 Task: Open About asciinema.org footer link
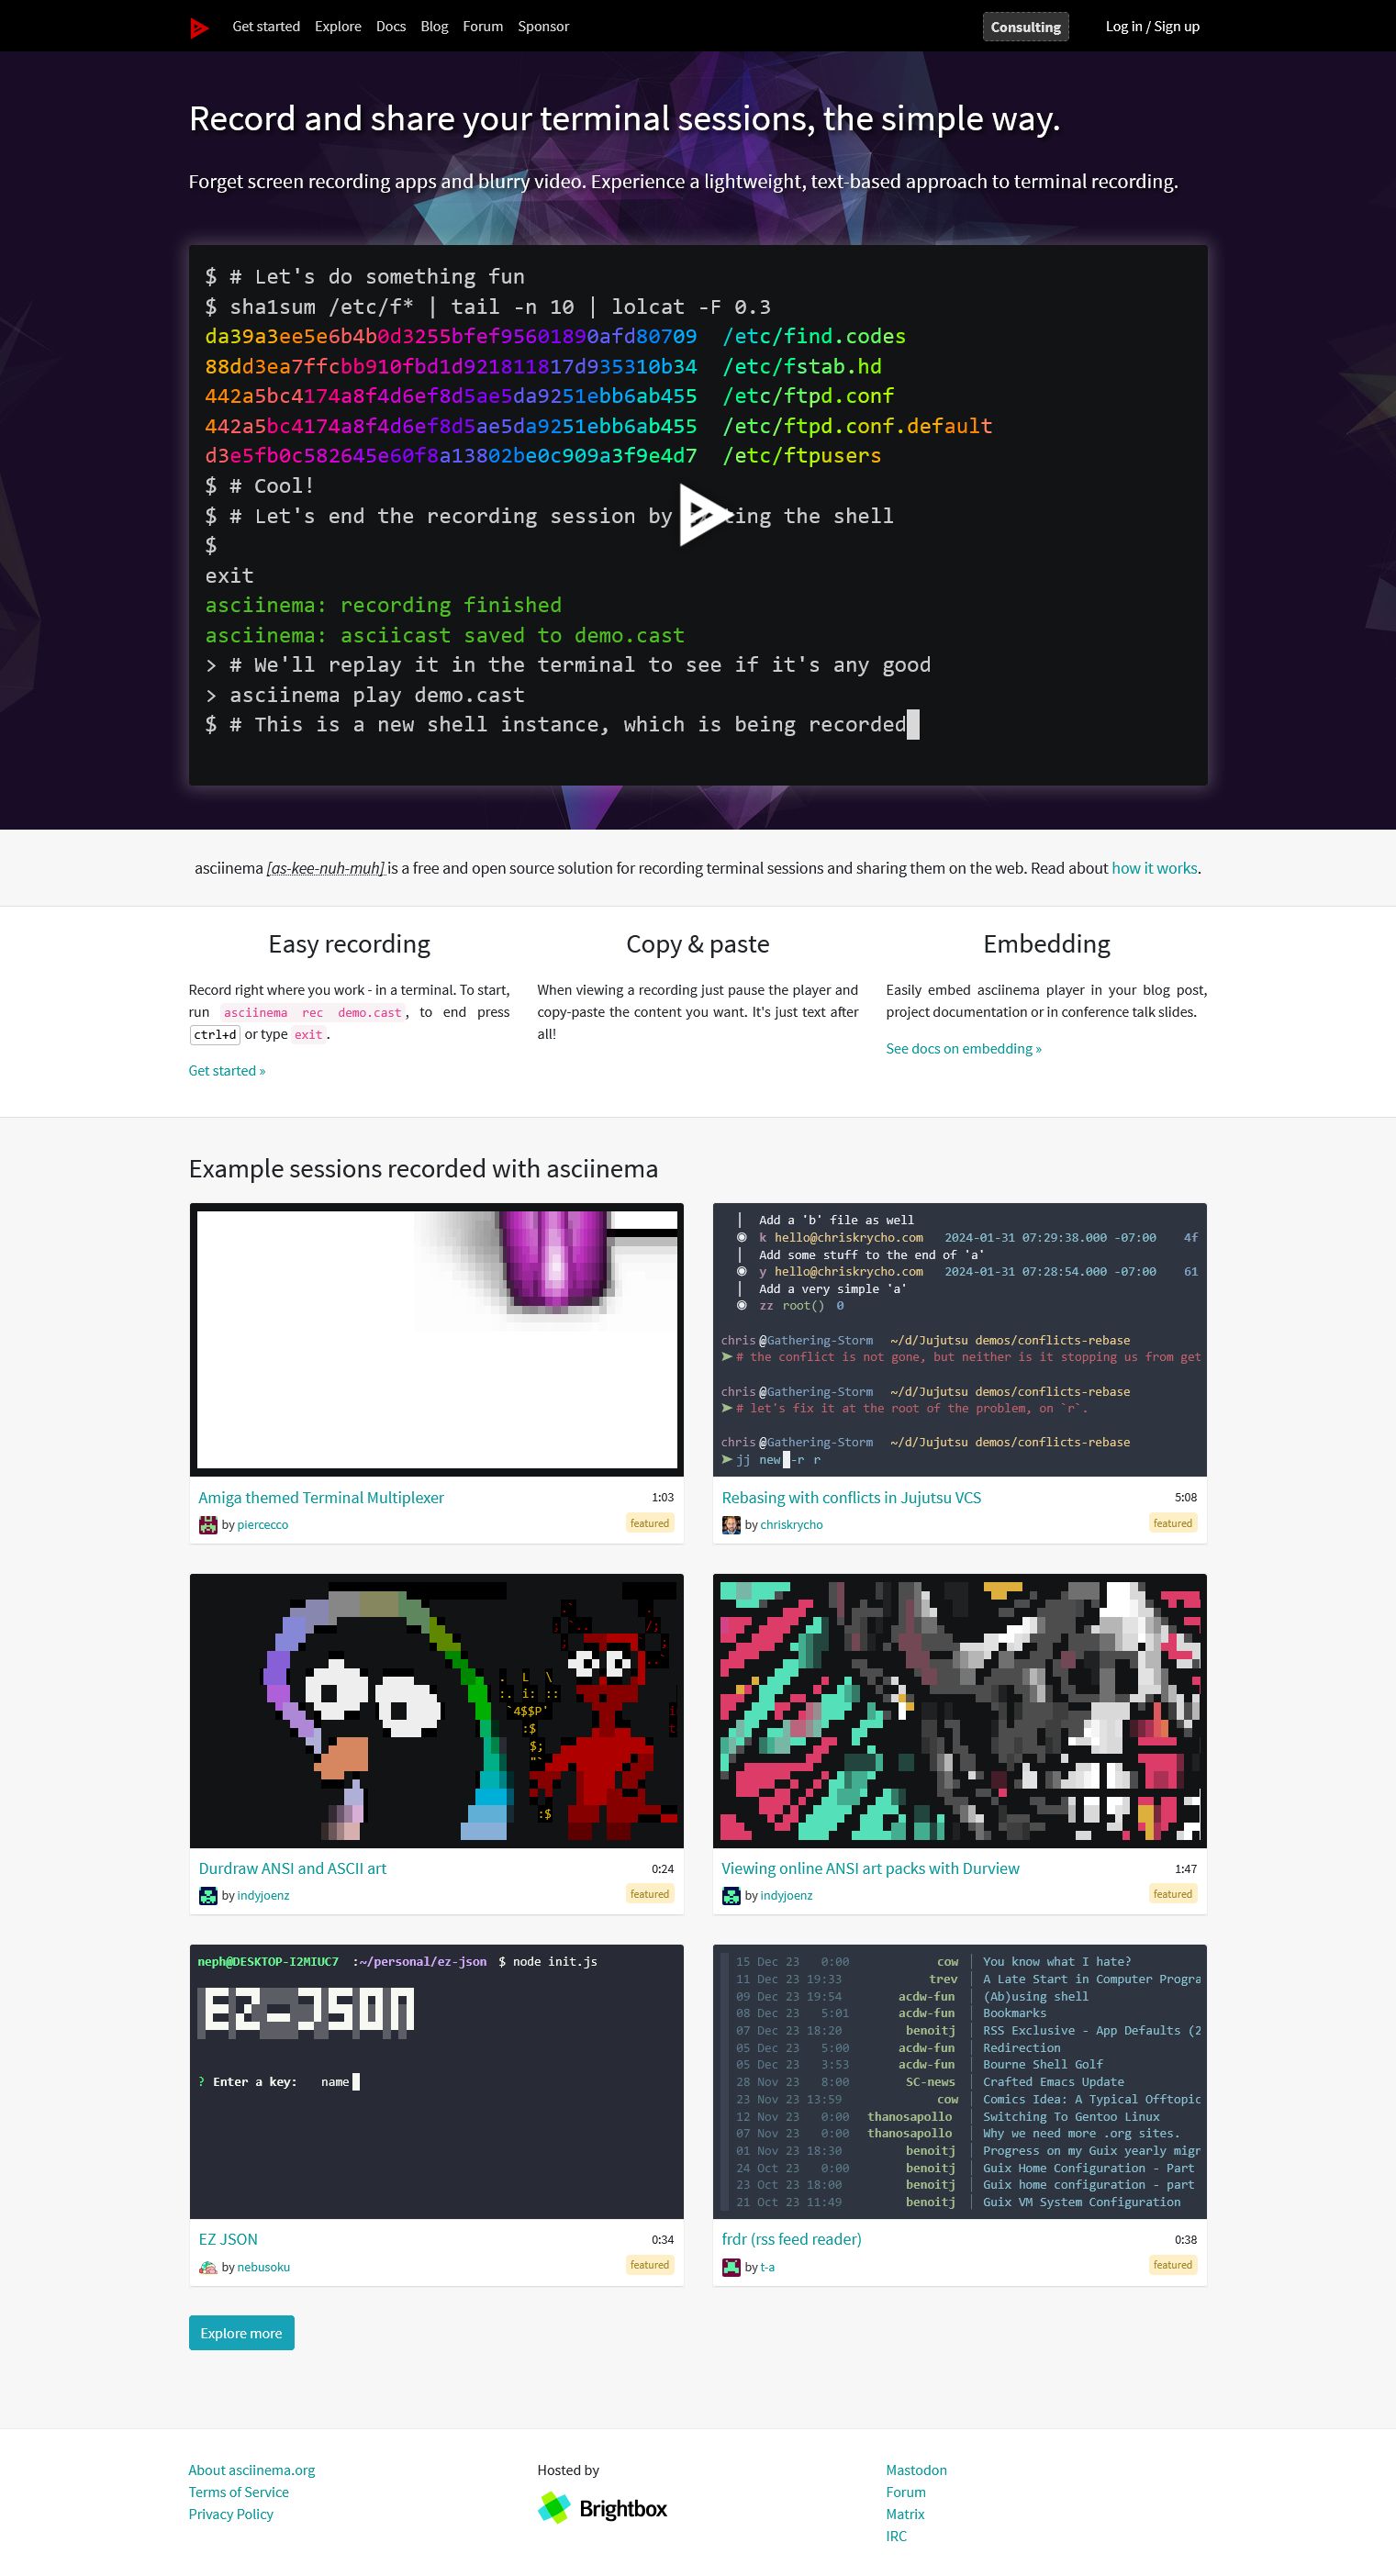coord(252,2470)
